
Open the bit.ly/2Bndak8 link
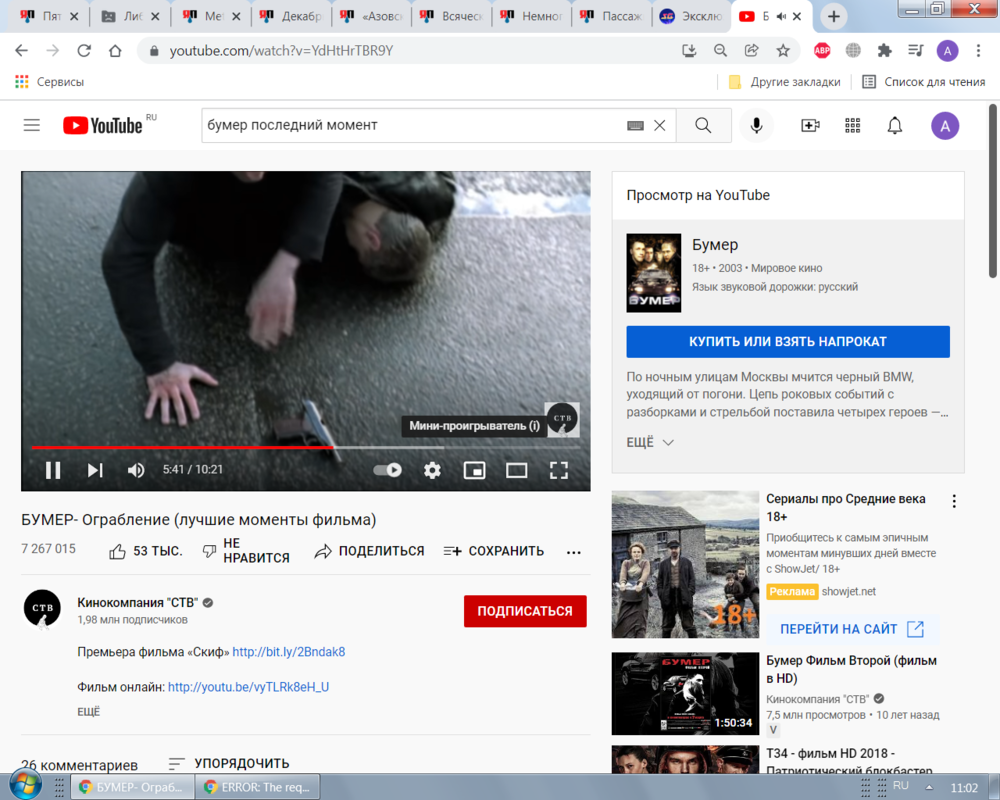coord(289,652)
